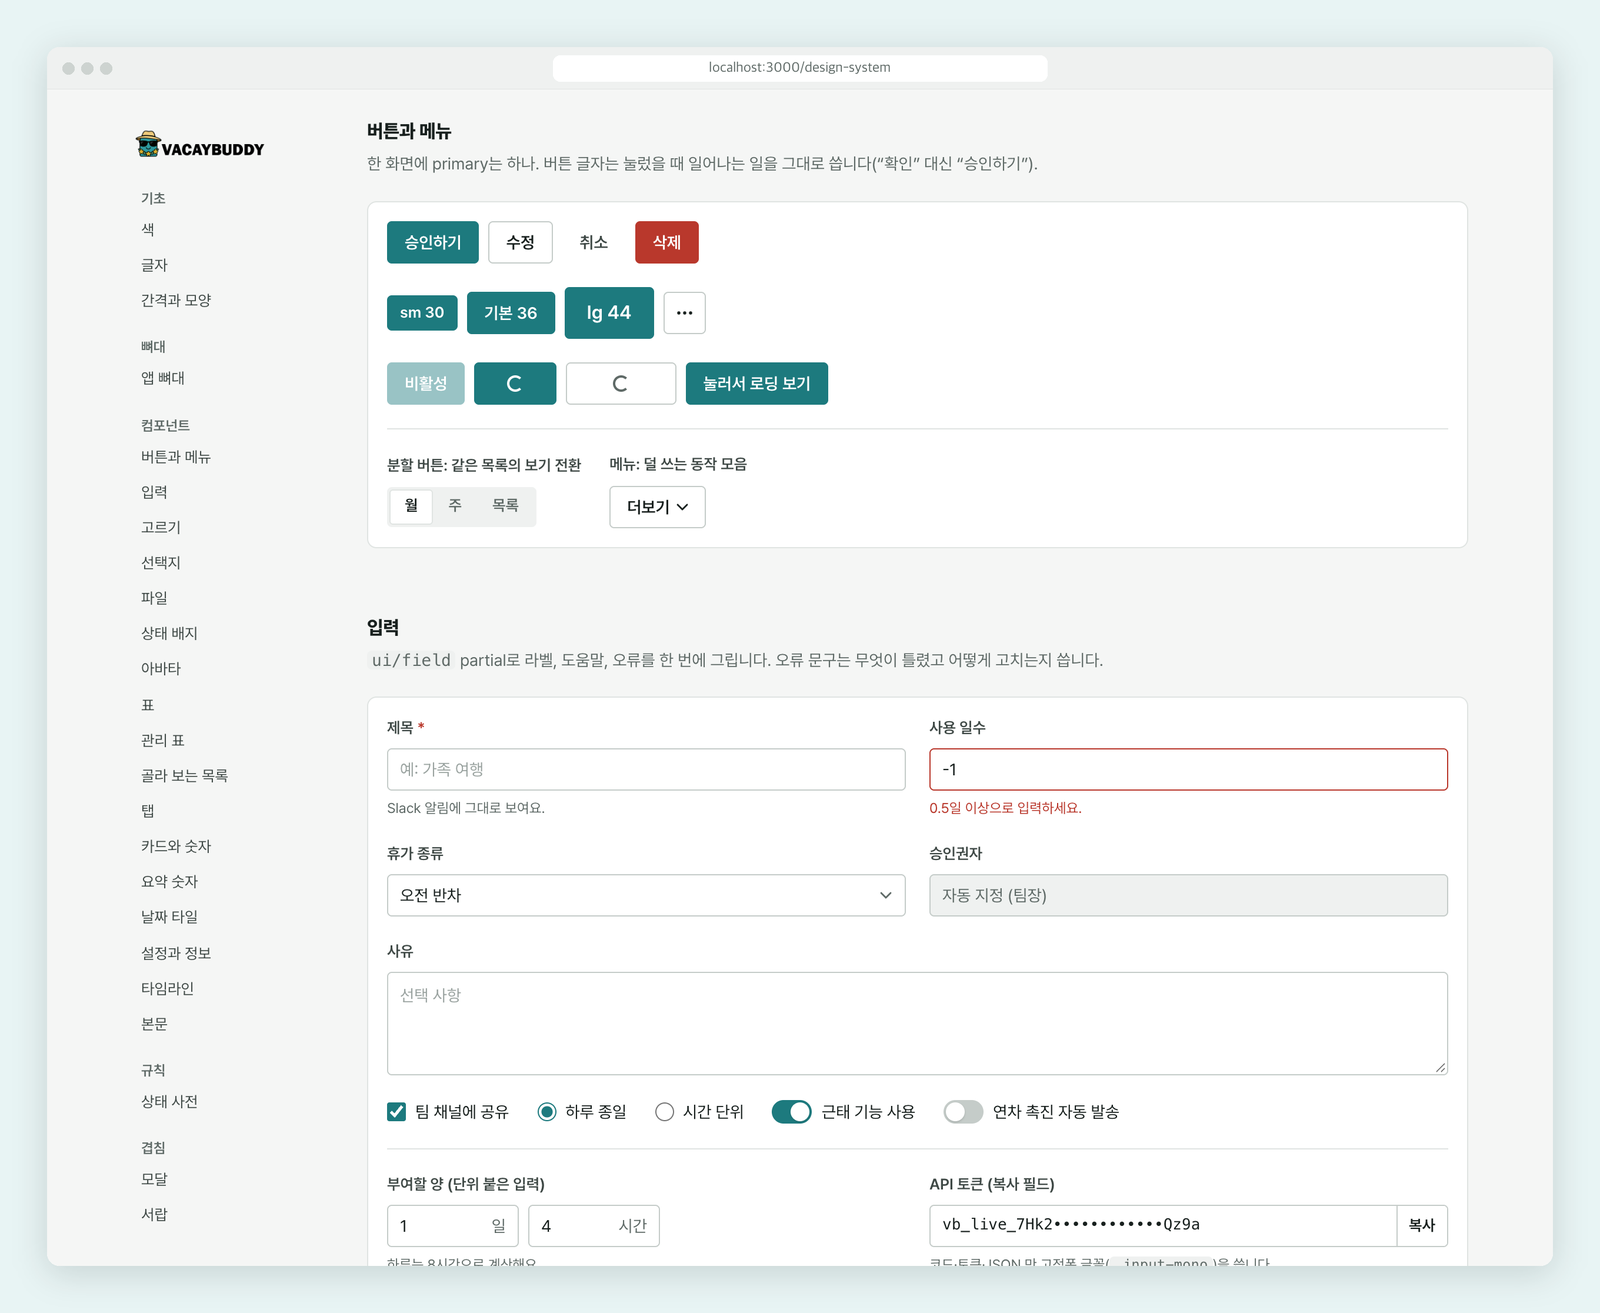Viewport: 1600px width, 1313px height.
Task: Click the VacayBuddy logo icon
Action: click(148, 144)
